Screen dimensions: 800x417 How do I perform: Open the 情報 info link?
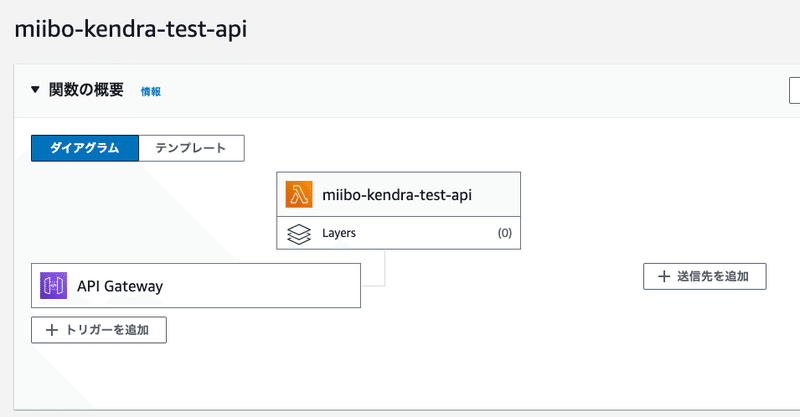(151, 91)
